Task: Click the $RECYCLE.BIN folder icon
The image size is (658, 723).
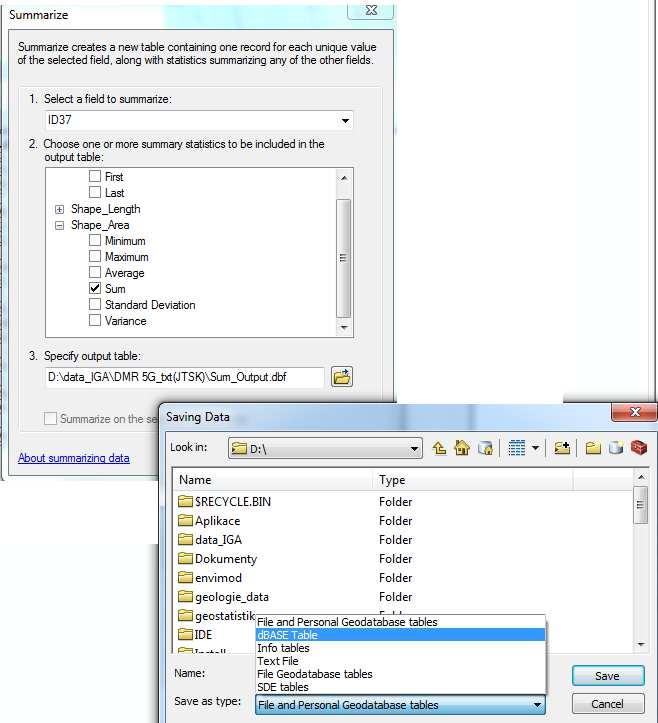Action: click(185, 501)
